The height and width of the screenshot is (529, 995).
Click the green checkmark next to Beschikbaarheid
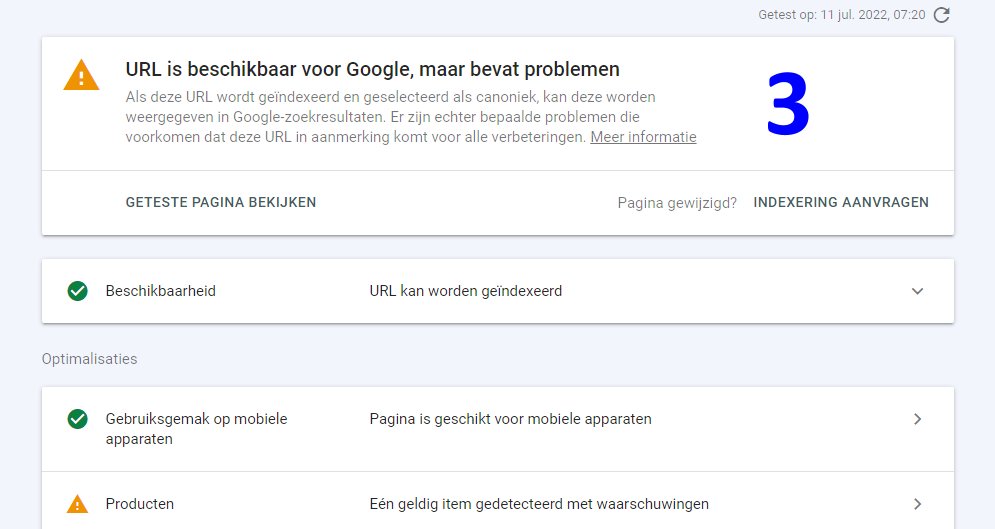coord(77,291)
